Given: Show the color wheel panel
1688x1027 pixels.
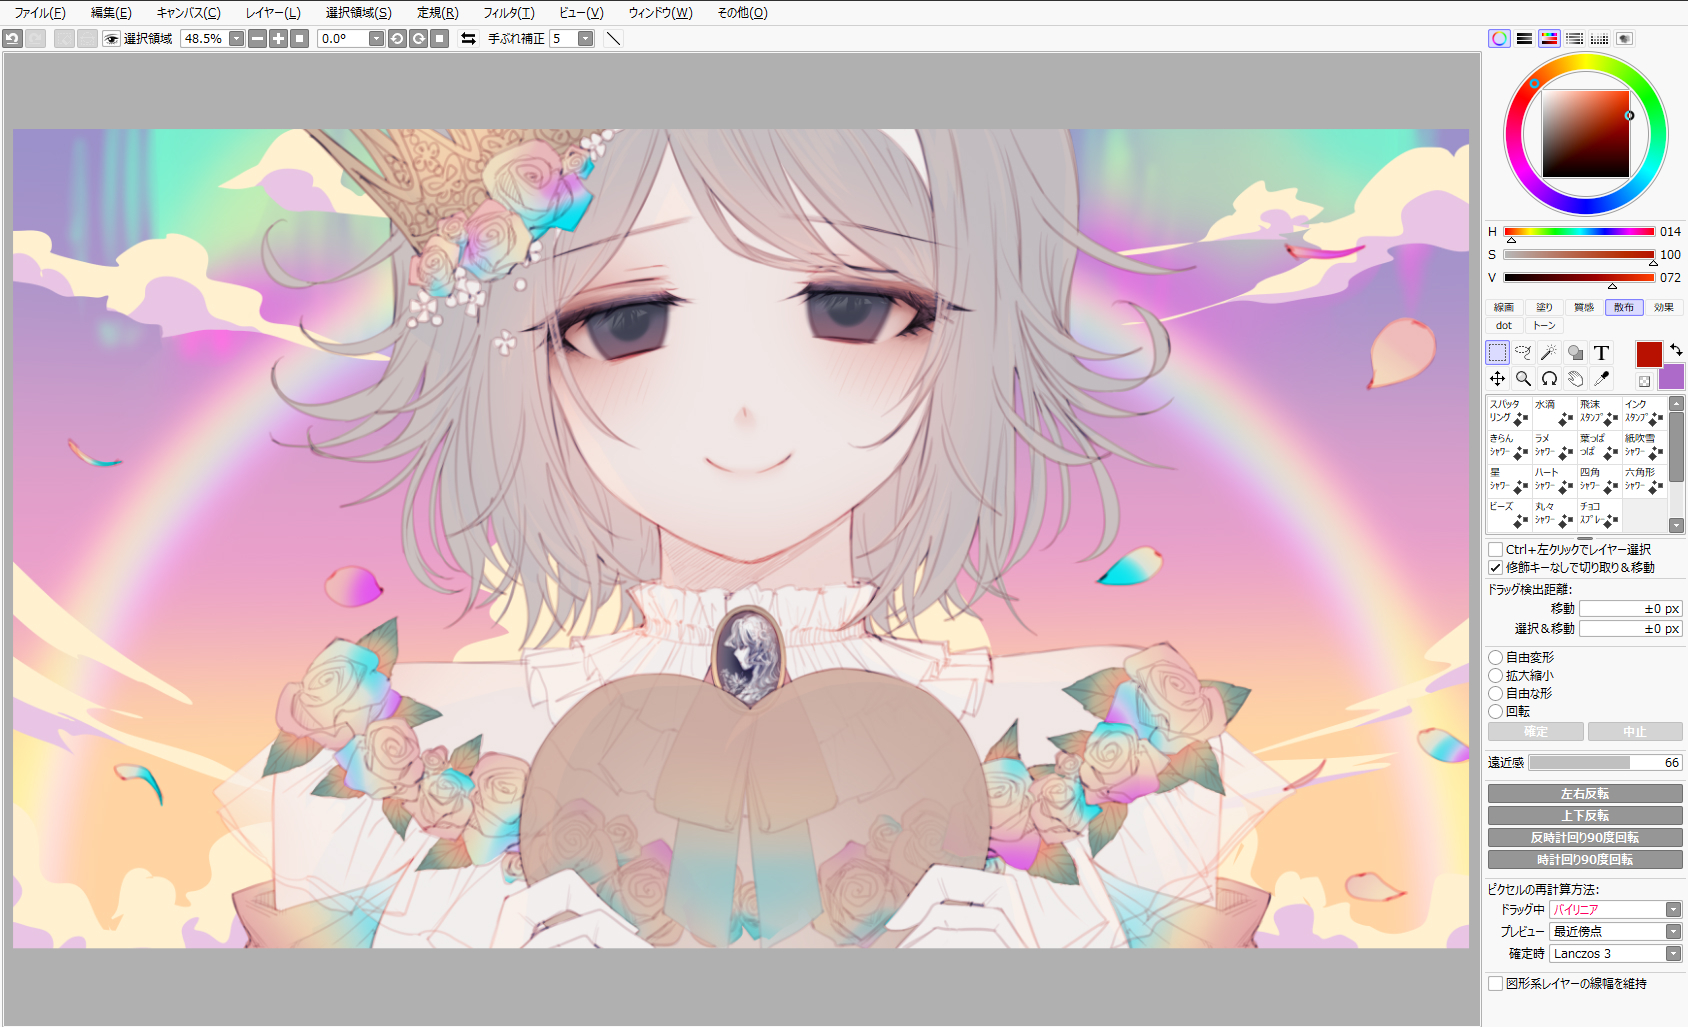Looking at the screenshot, I should point(1499,39).
